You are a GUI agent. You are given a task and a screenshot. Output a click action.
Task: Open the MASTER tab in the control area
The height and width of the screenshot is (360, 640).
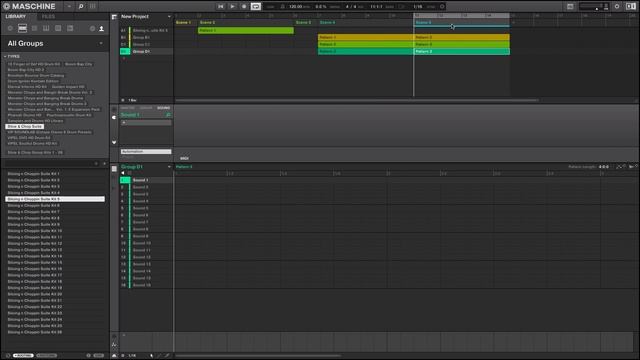point(127,108)
